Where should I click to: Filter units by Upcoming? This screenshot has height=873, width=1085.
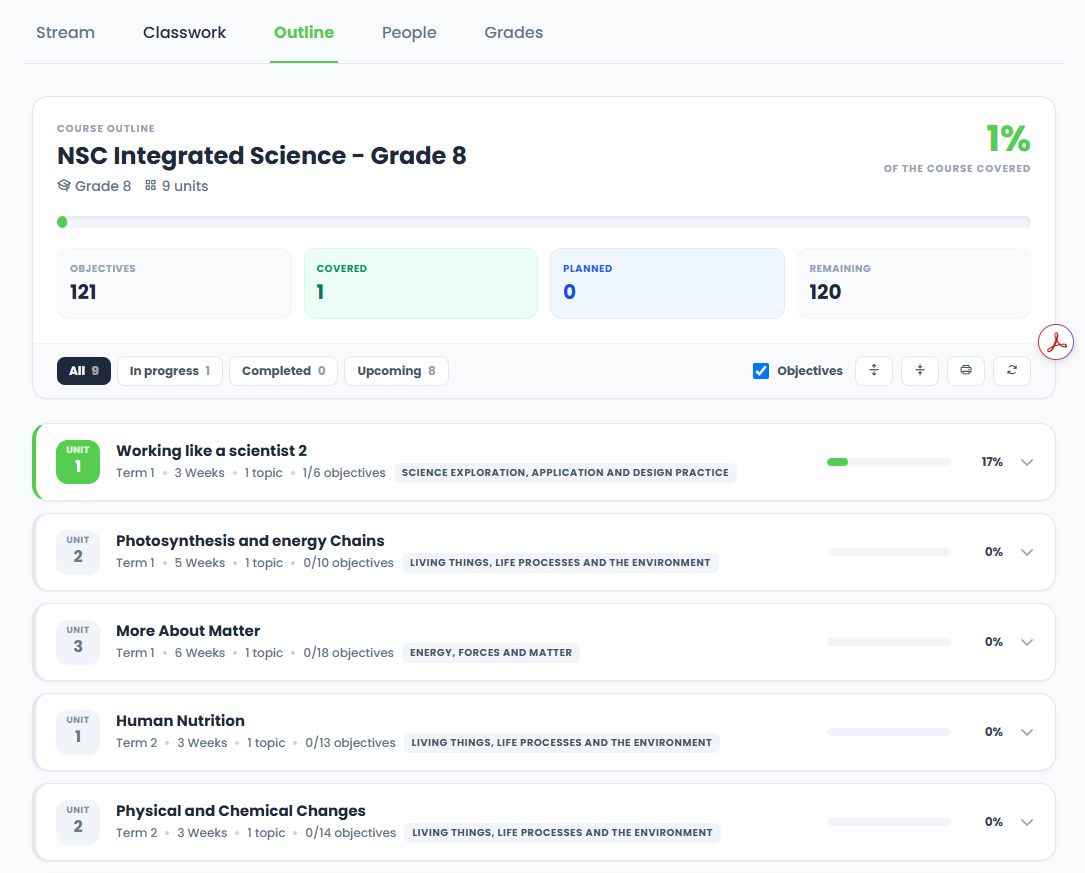[x=396, y=371]
